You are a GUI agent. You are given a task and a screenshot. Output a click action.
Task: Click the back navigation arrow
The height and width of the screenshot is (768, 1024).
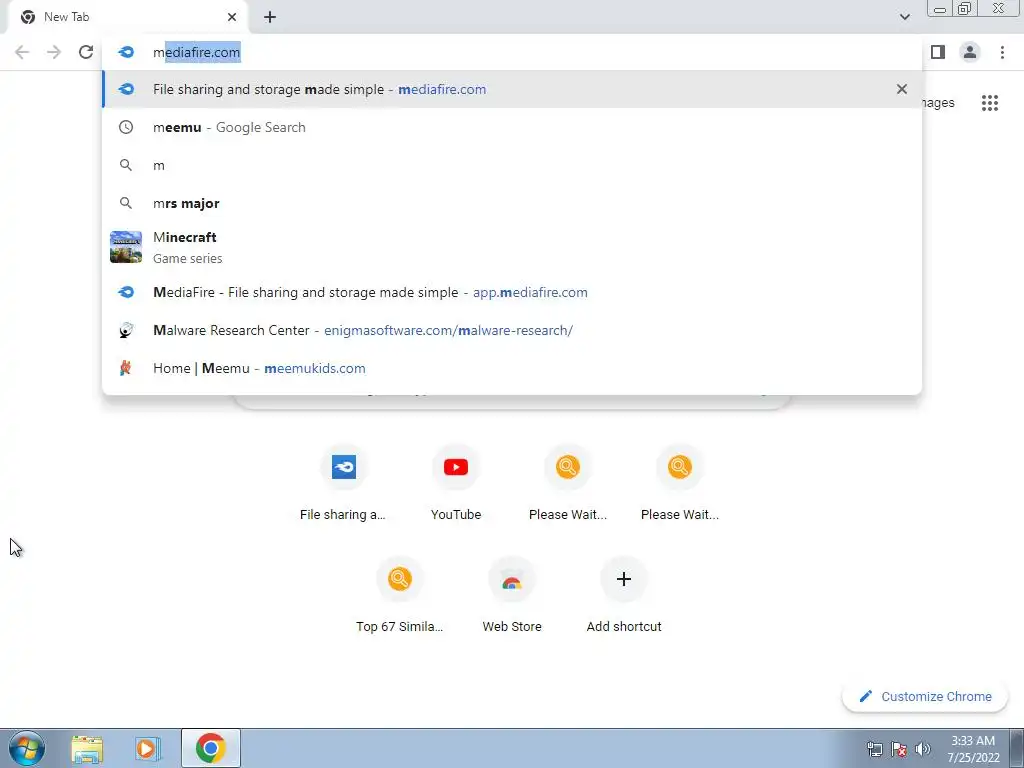pos(22,52)
